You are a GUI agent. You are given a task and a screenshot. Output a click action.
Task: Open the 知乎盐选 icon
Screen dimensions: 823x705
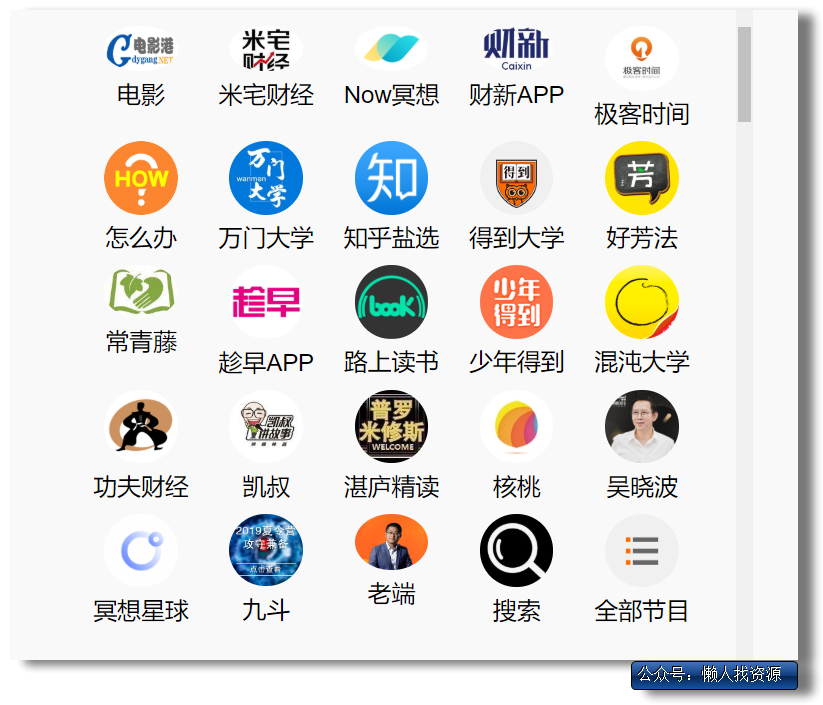click(391, 178)
